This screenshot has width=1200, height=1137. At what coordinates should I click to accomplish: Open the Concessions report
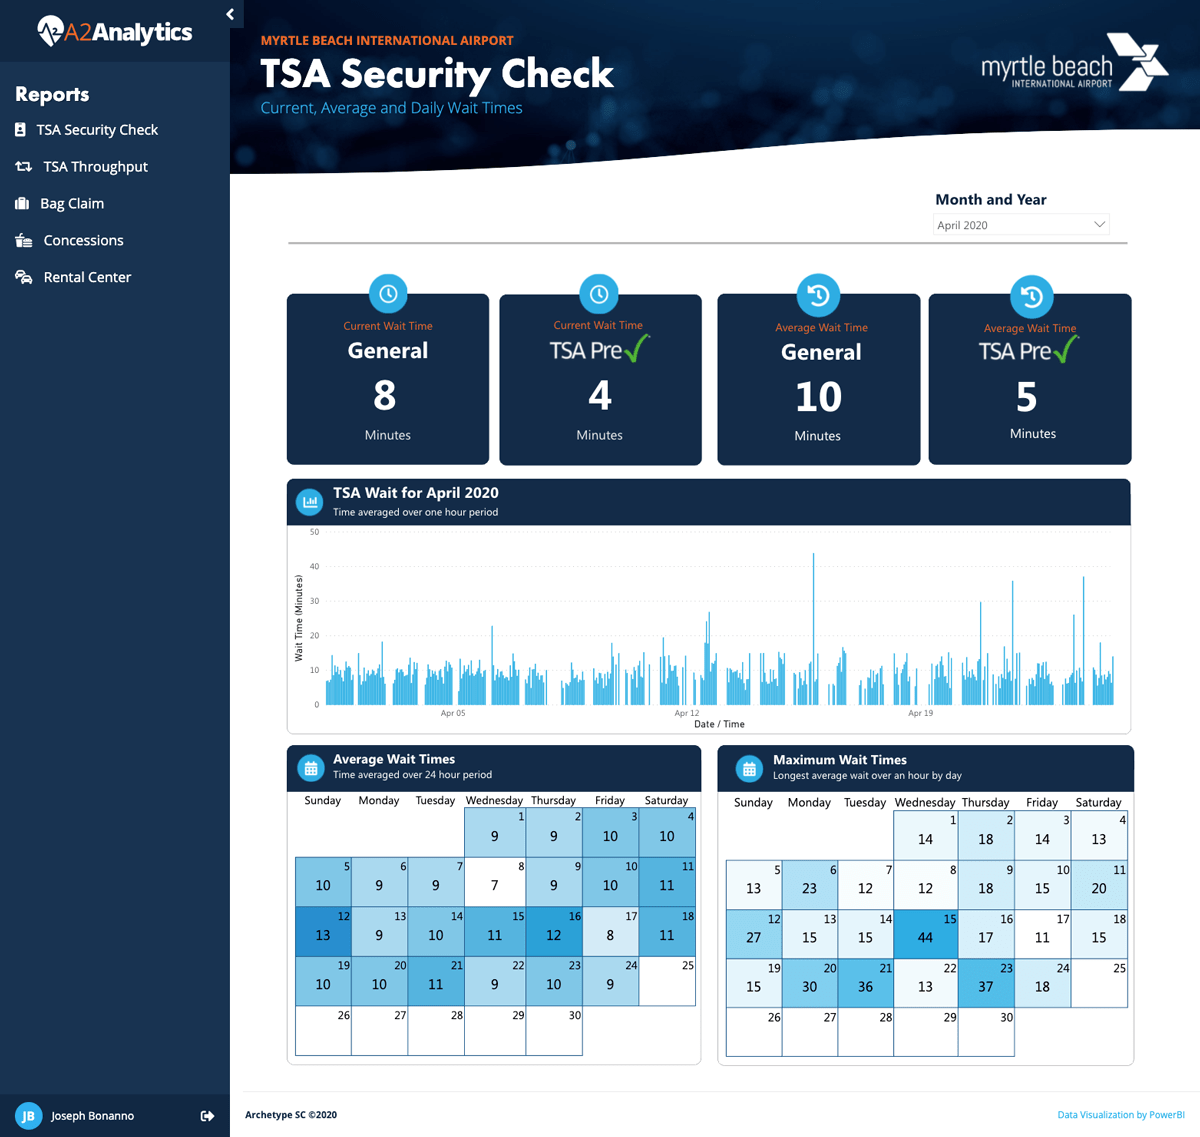[x=83, y=241]
